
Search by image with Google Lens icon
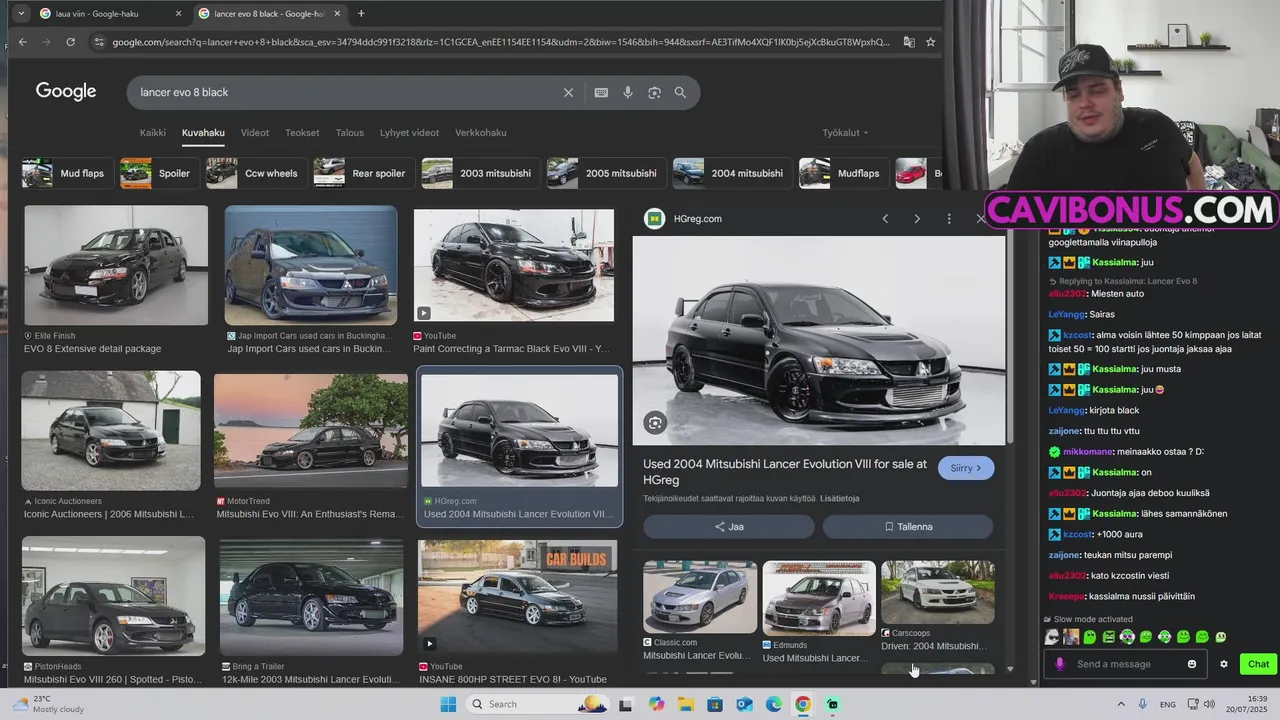pyautogui.click(x=654, y=92)
